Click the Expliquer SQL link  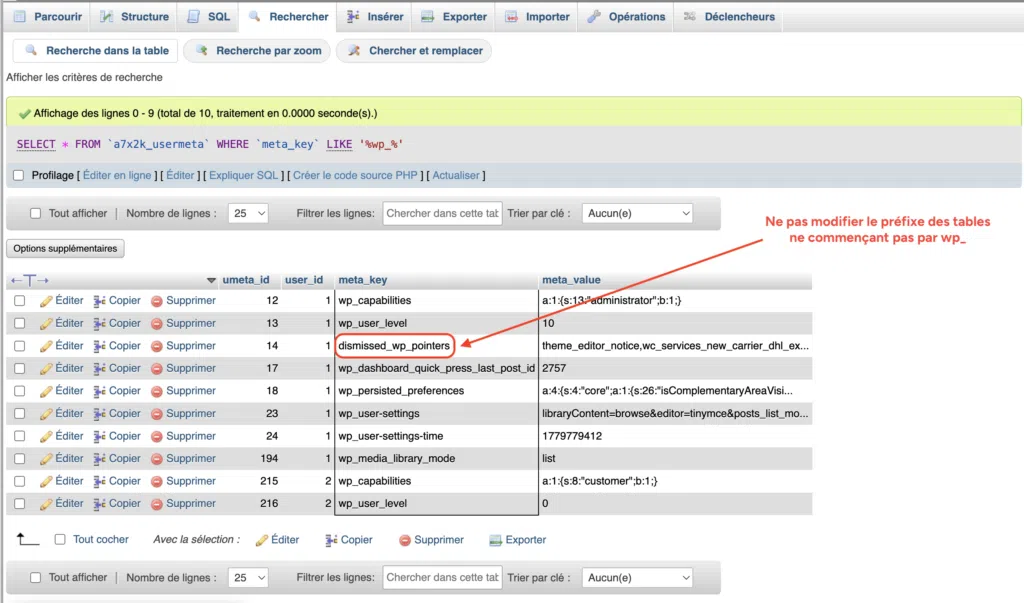(x=244, y=175)
